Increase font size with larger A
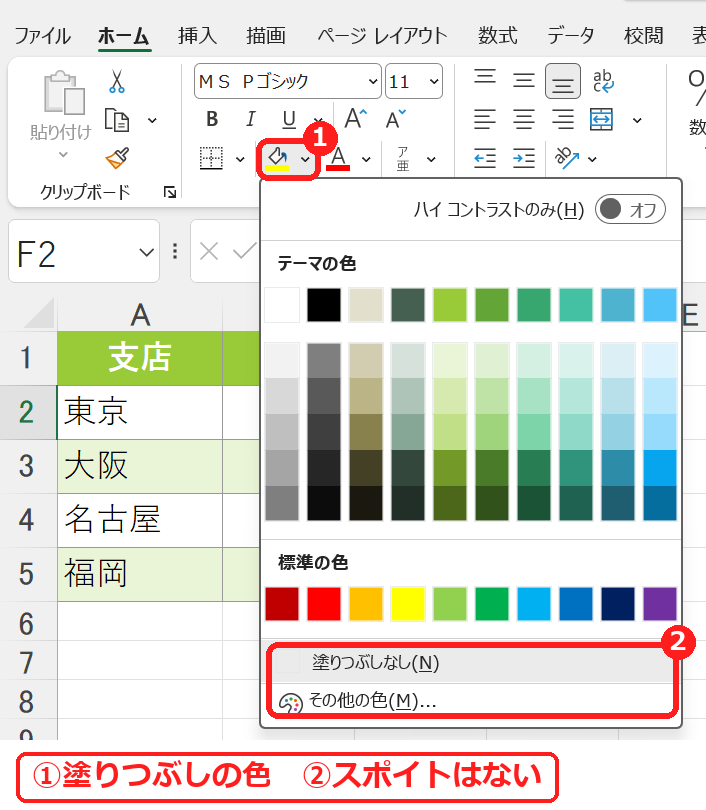 coord(355,119)
